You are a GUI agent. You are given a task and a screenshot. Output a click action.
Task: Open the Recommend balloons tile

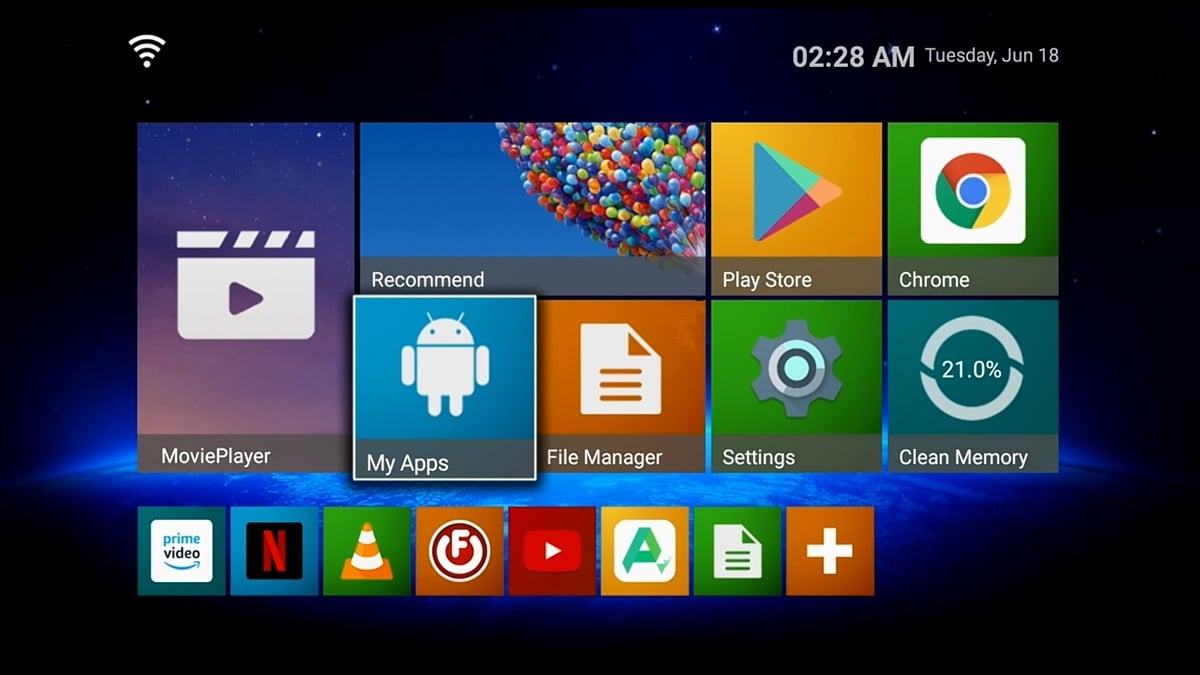coord(533,209)
